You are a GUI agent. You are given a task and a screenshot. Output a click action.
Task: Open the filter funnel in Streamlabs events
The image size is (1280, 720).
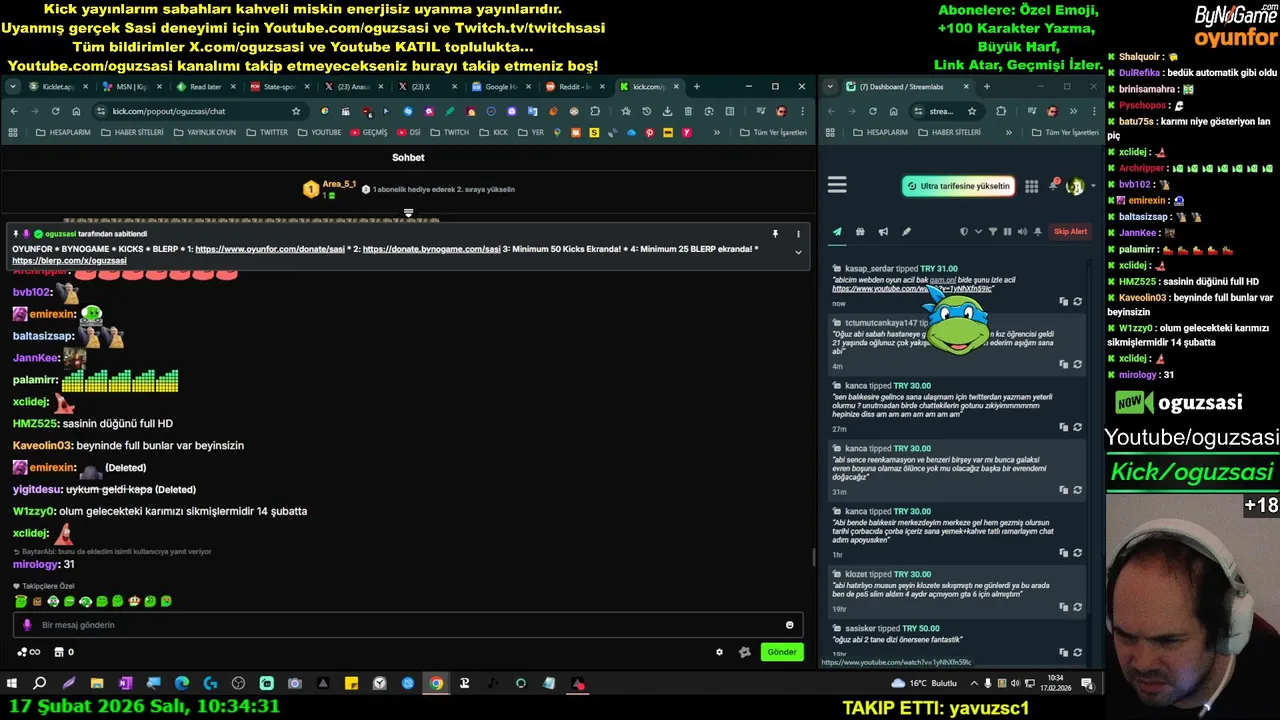(993, 232)
